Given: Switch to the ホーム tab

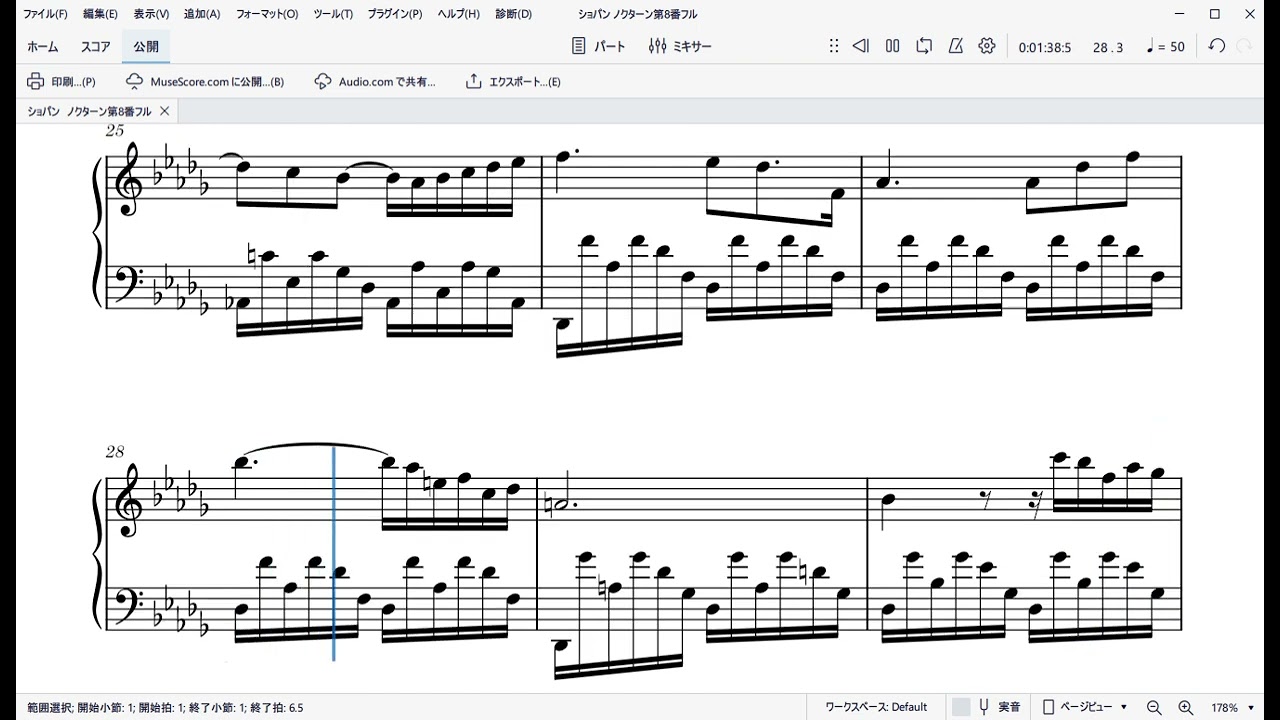Looking at the screenshot, I should click(42, 47).
